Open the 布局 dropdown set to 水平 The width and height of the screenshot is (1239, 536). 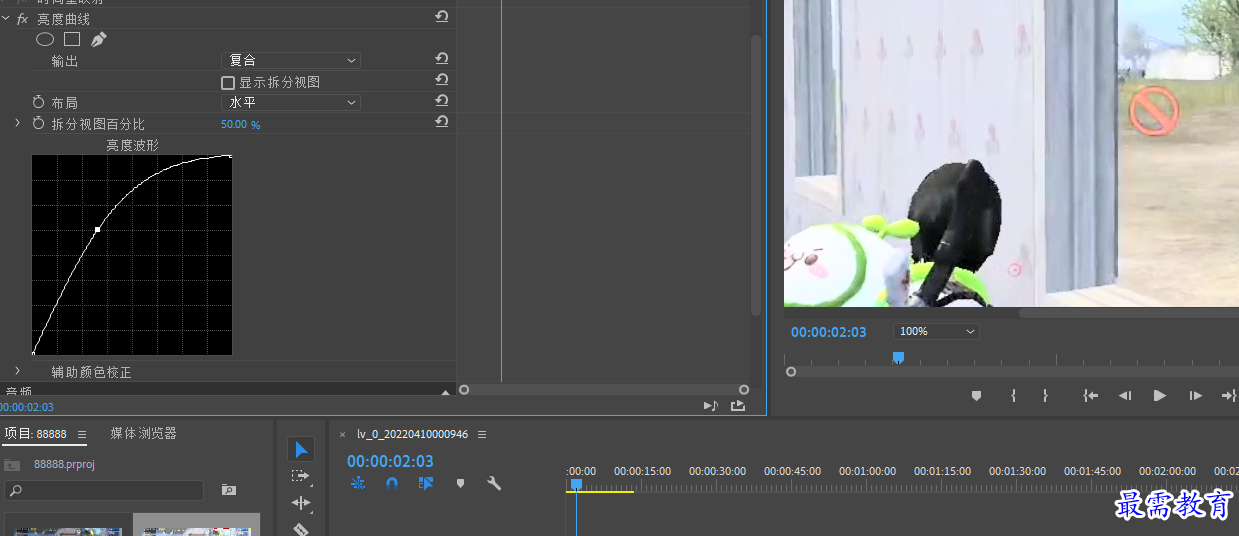pos(290,102)
